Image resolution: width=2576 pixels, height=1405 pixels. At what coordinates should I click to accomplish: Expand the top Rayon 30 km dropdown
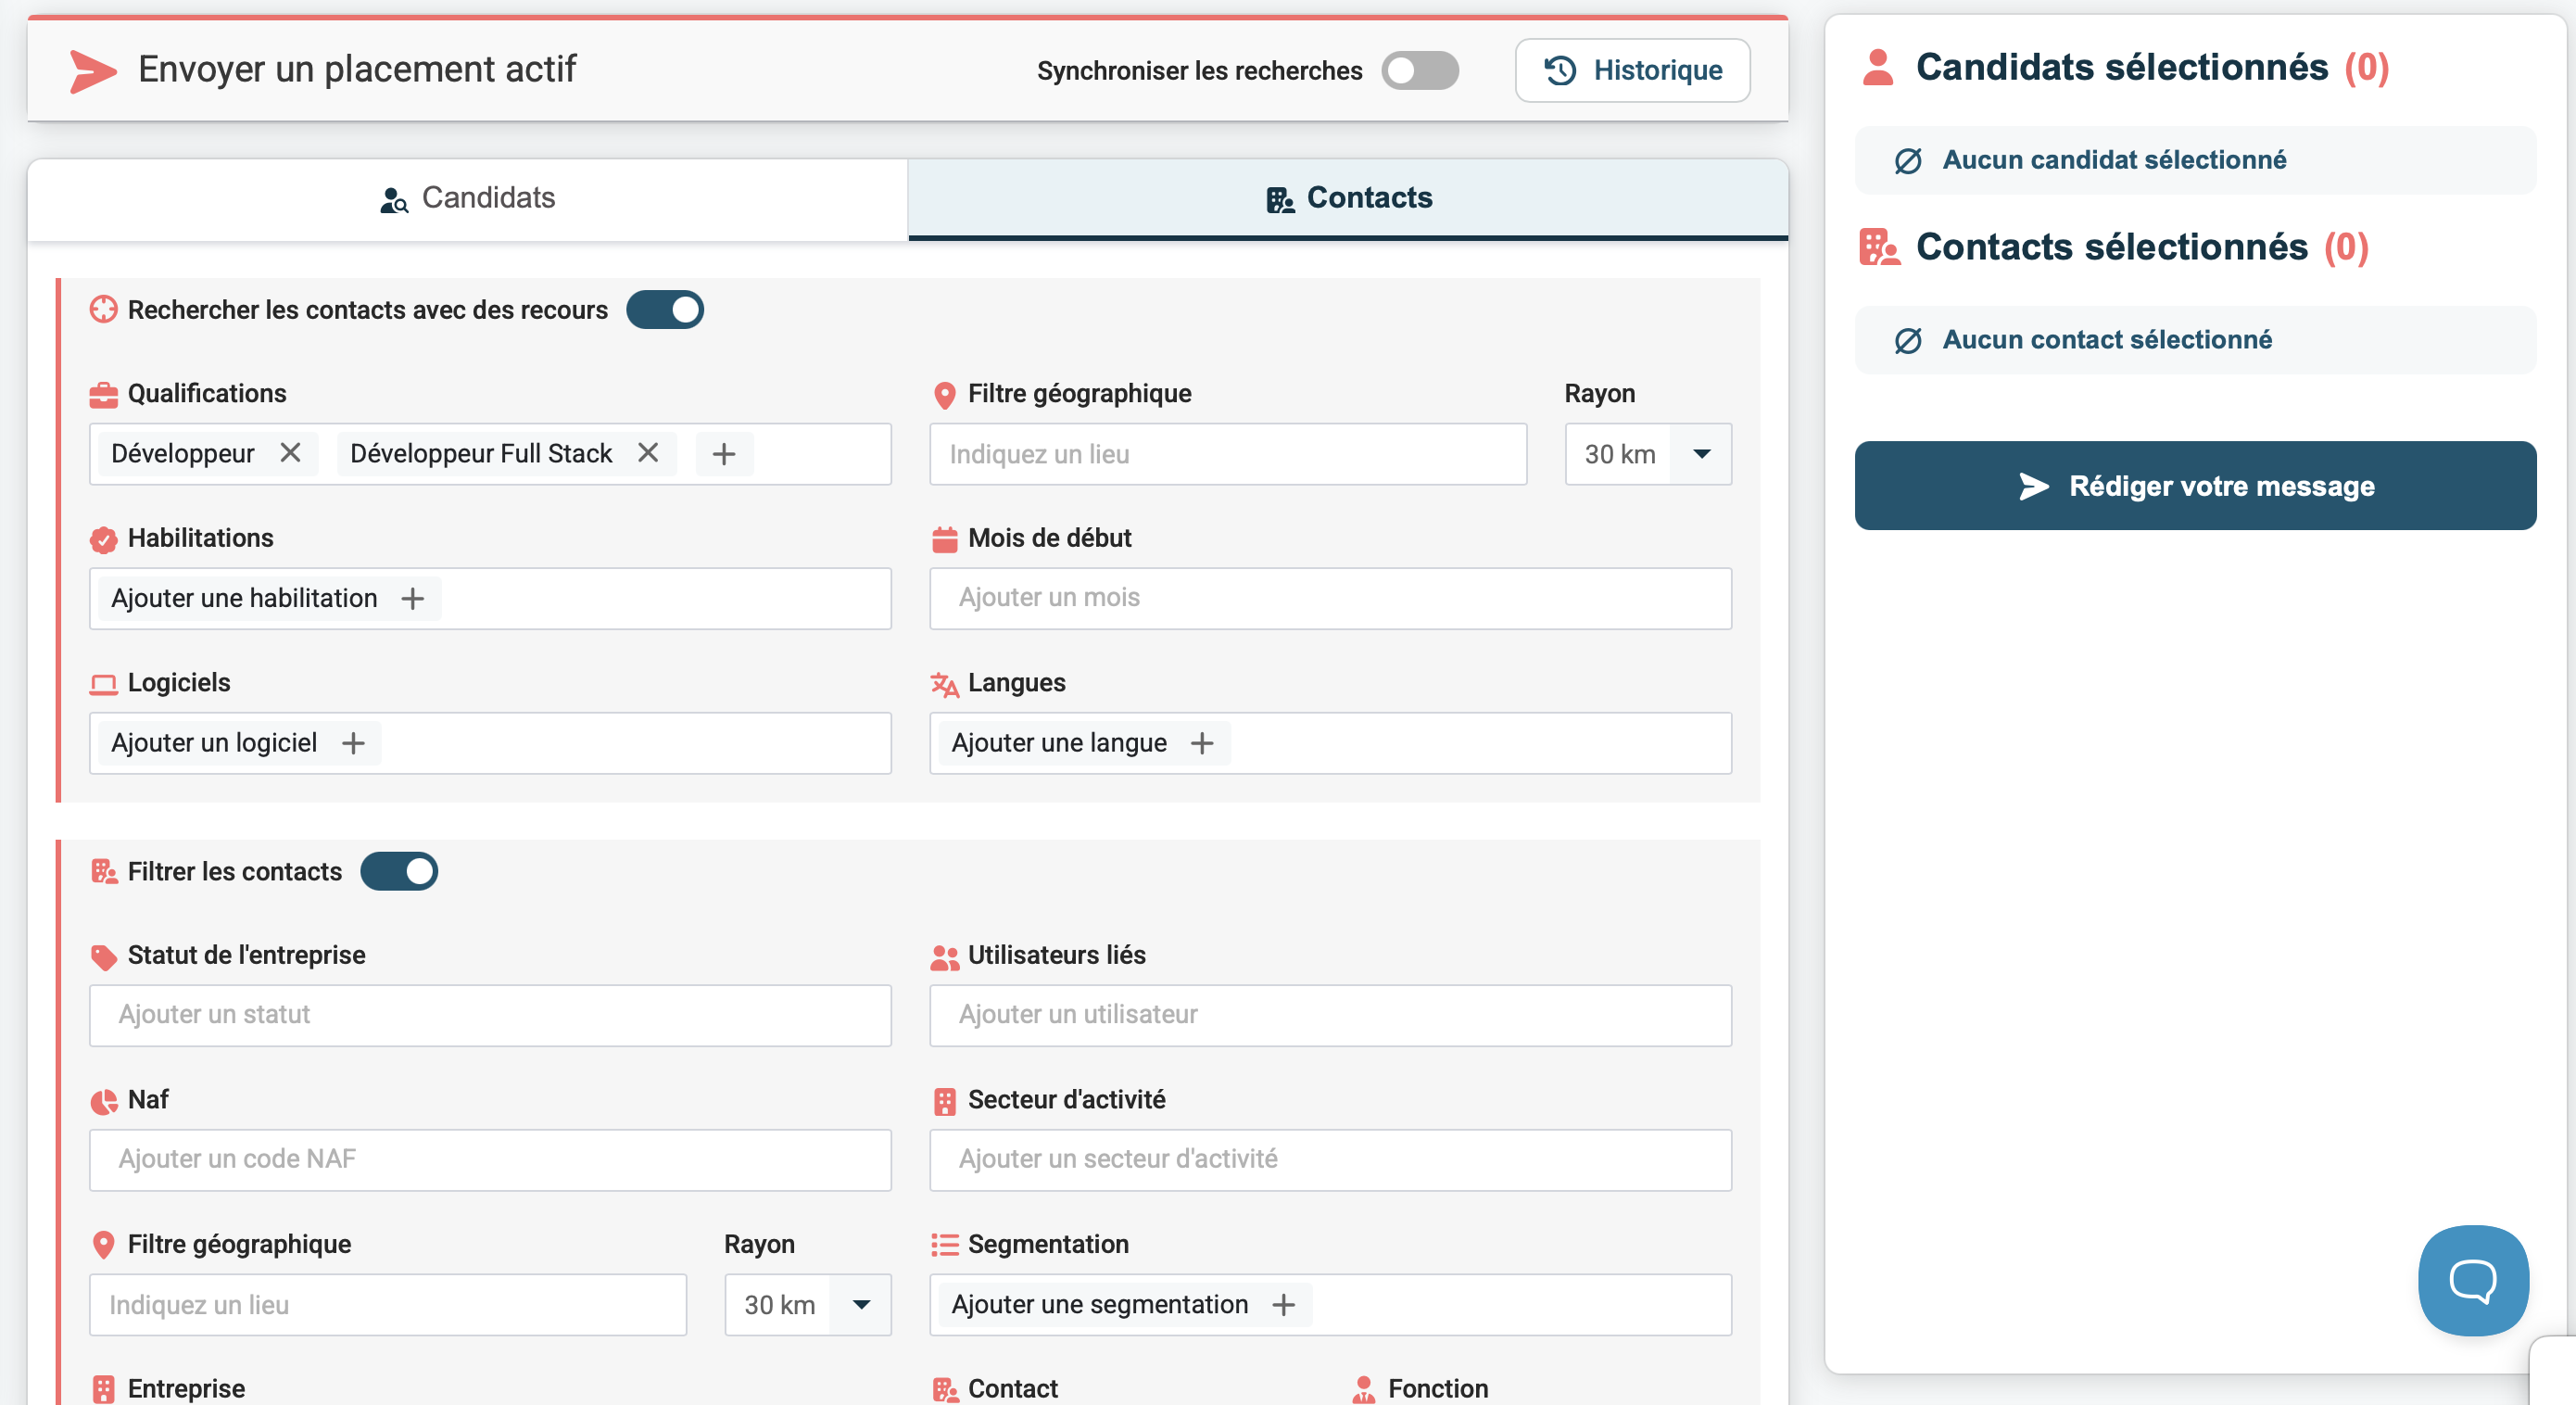click(x=1700, y=454)
